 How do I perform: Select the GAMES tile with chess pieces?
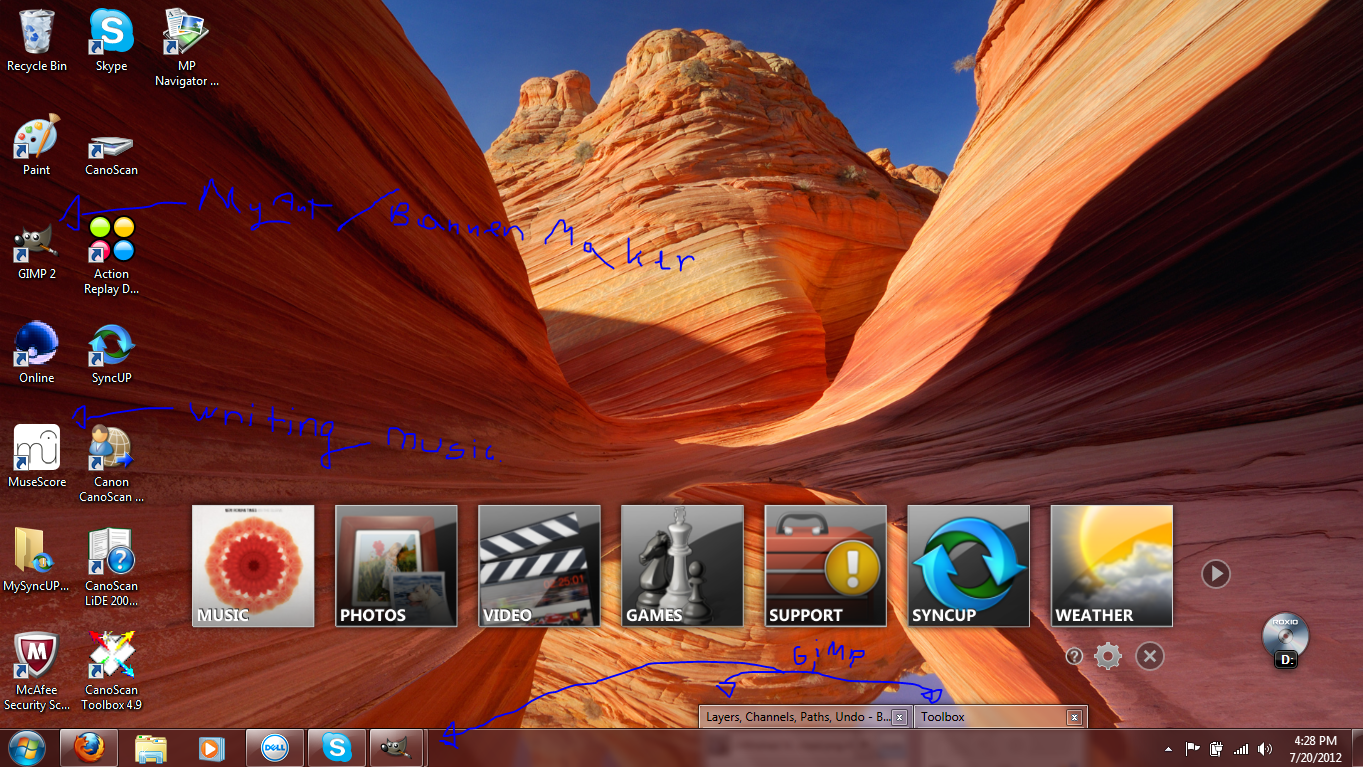click(682, 566)
